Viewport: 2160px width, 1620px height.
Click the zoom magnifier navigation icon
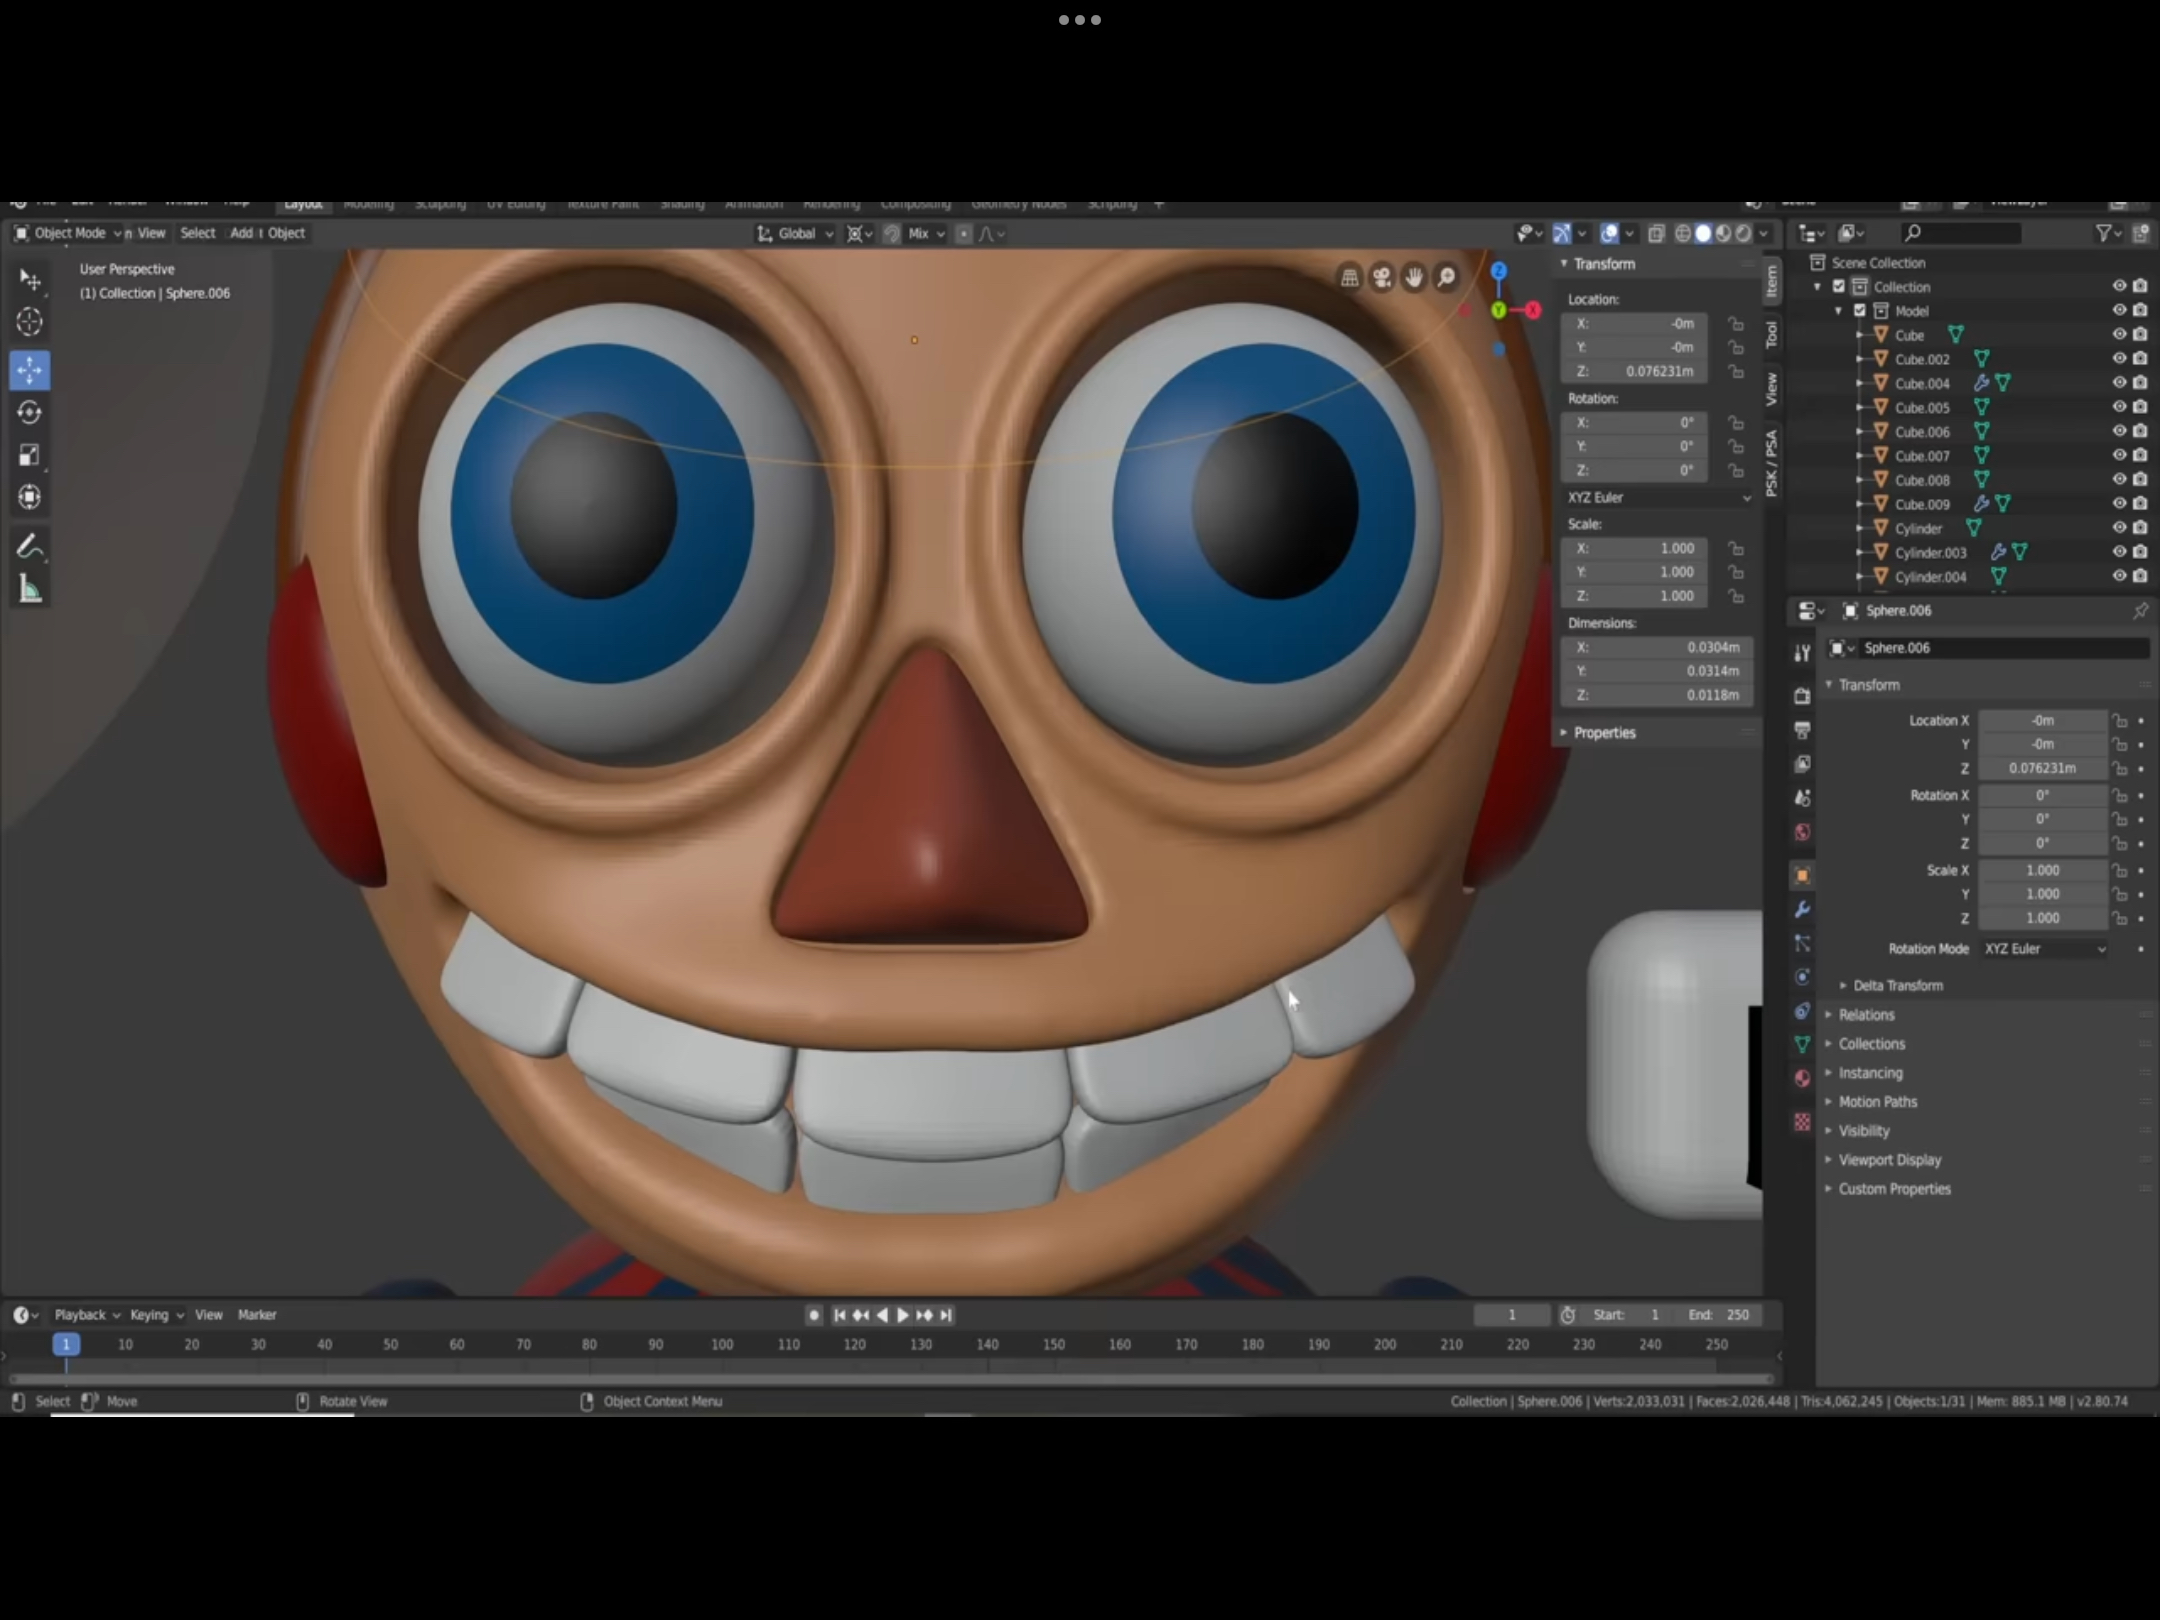tap(1446, 278)
